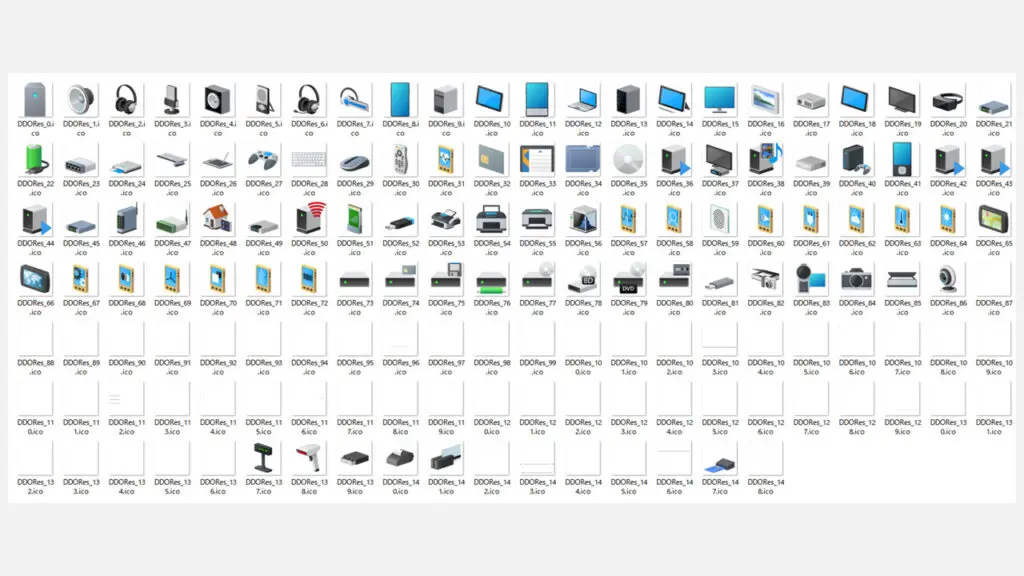
Task: Select the DDORes_140 receipt printer icon
Action: pos(400,459)
